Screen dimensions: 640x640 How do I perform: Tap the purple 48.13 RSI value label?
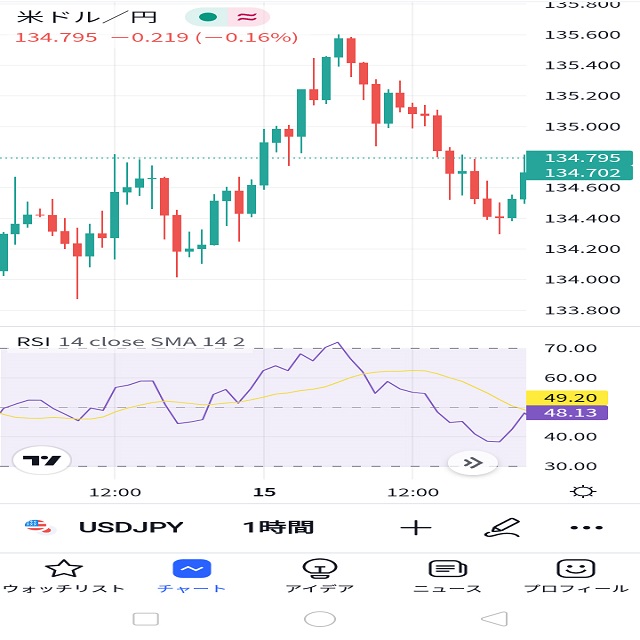(x=567, y=413)
